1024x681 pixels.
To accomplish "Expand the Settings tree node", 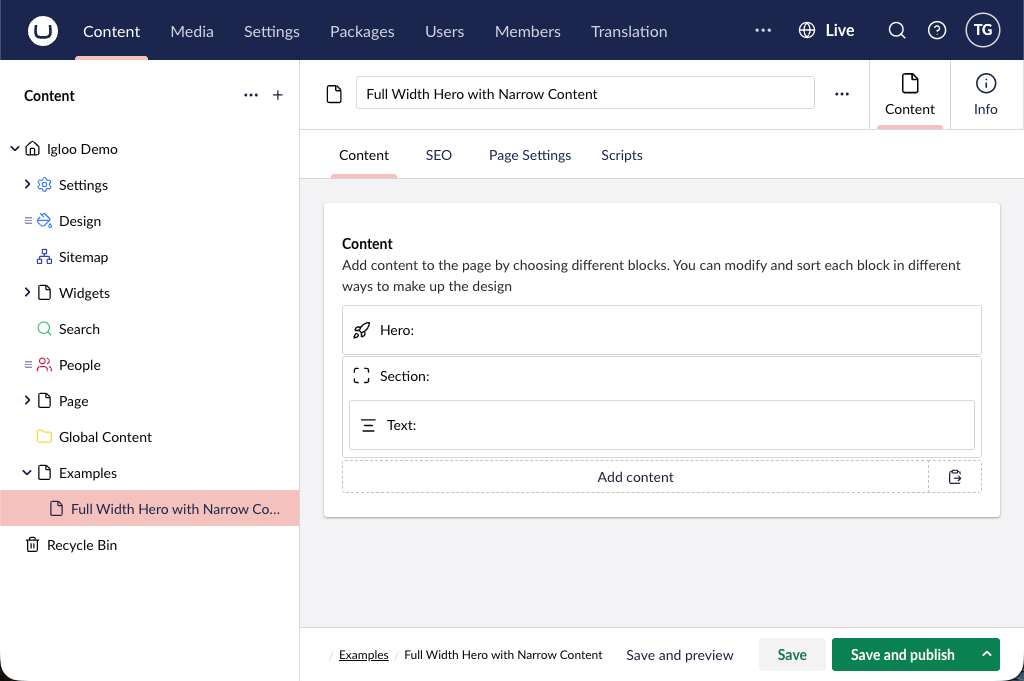I will click(27, 184).
